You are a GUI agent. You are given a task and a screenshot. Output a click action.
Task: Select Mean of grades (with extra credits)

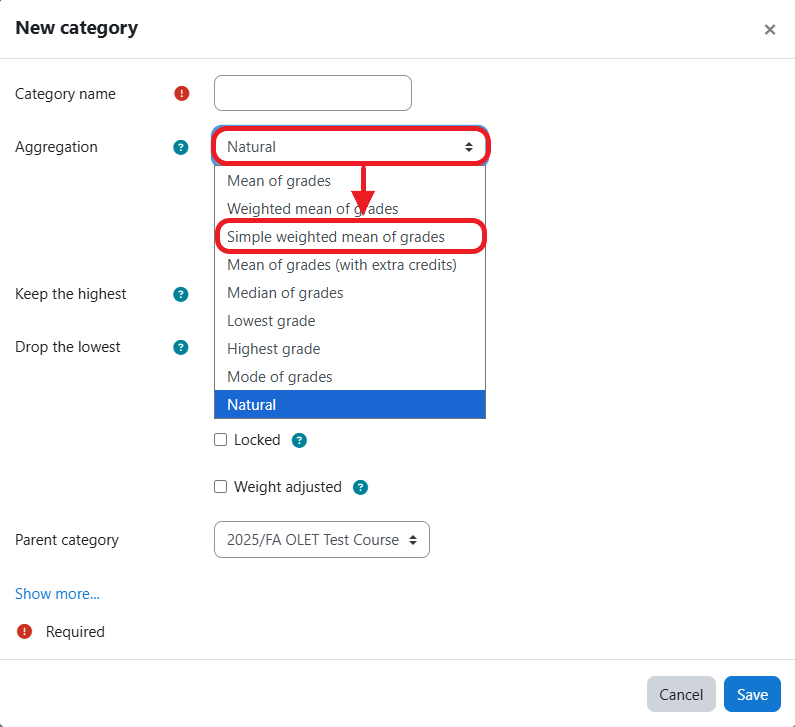pos(341,265)
